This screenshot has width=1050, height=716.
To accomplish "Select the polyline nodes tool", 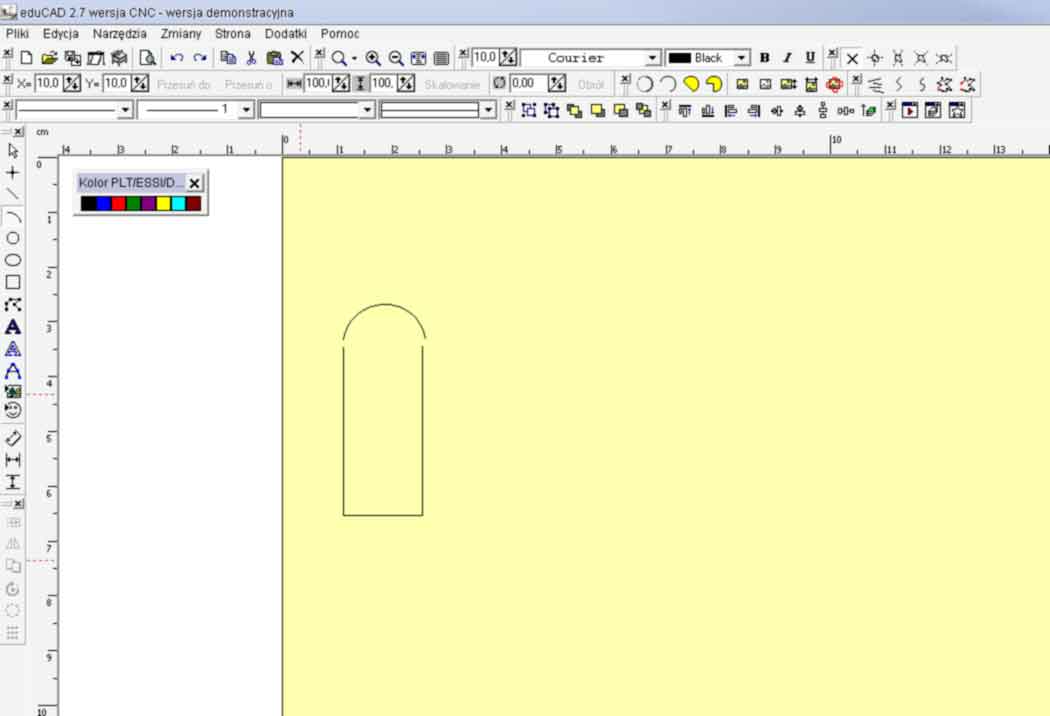I will pyautogui.click(x=13, y=305).
